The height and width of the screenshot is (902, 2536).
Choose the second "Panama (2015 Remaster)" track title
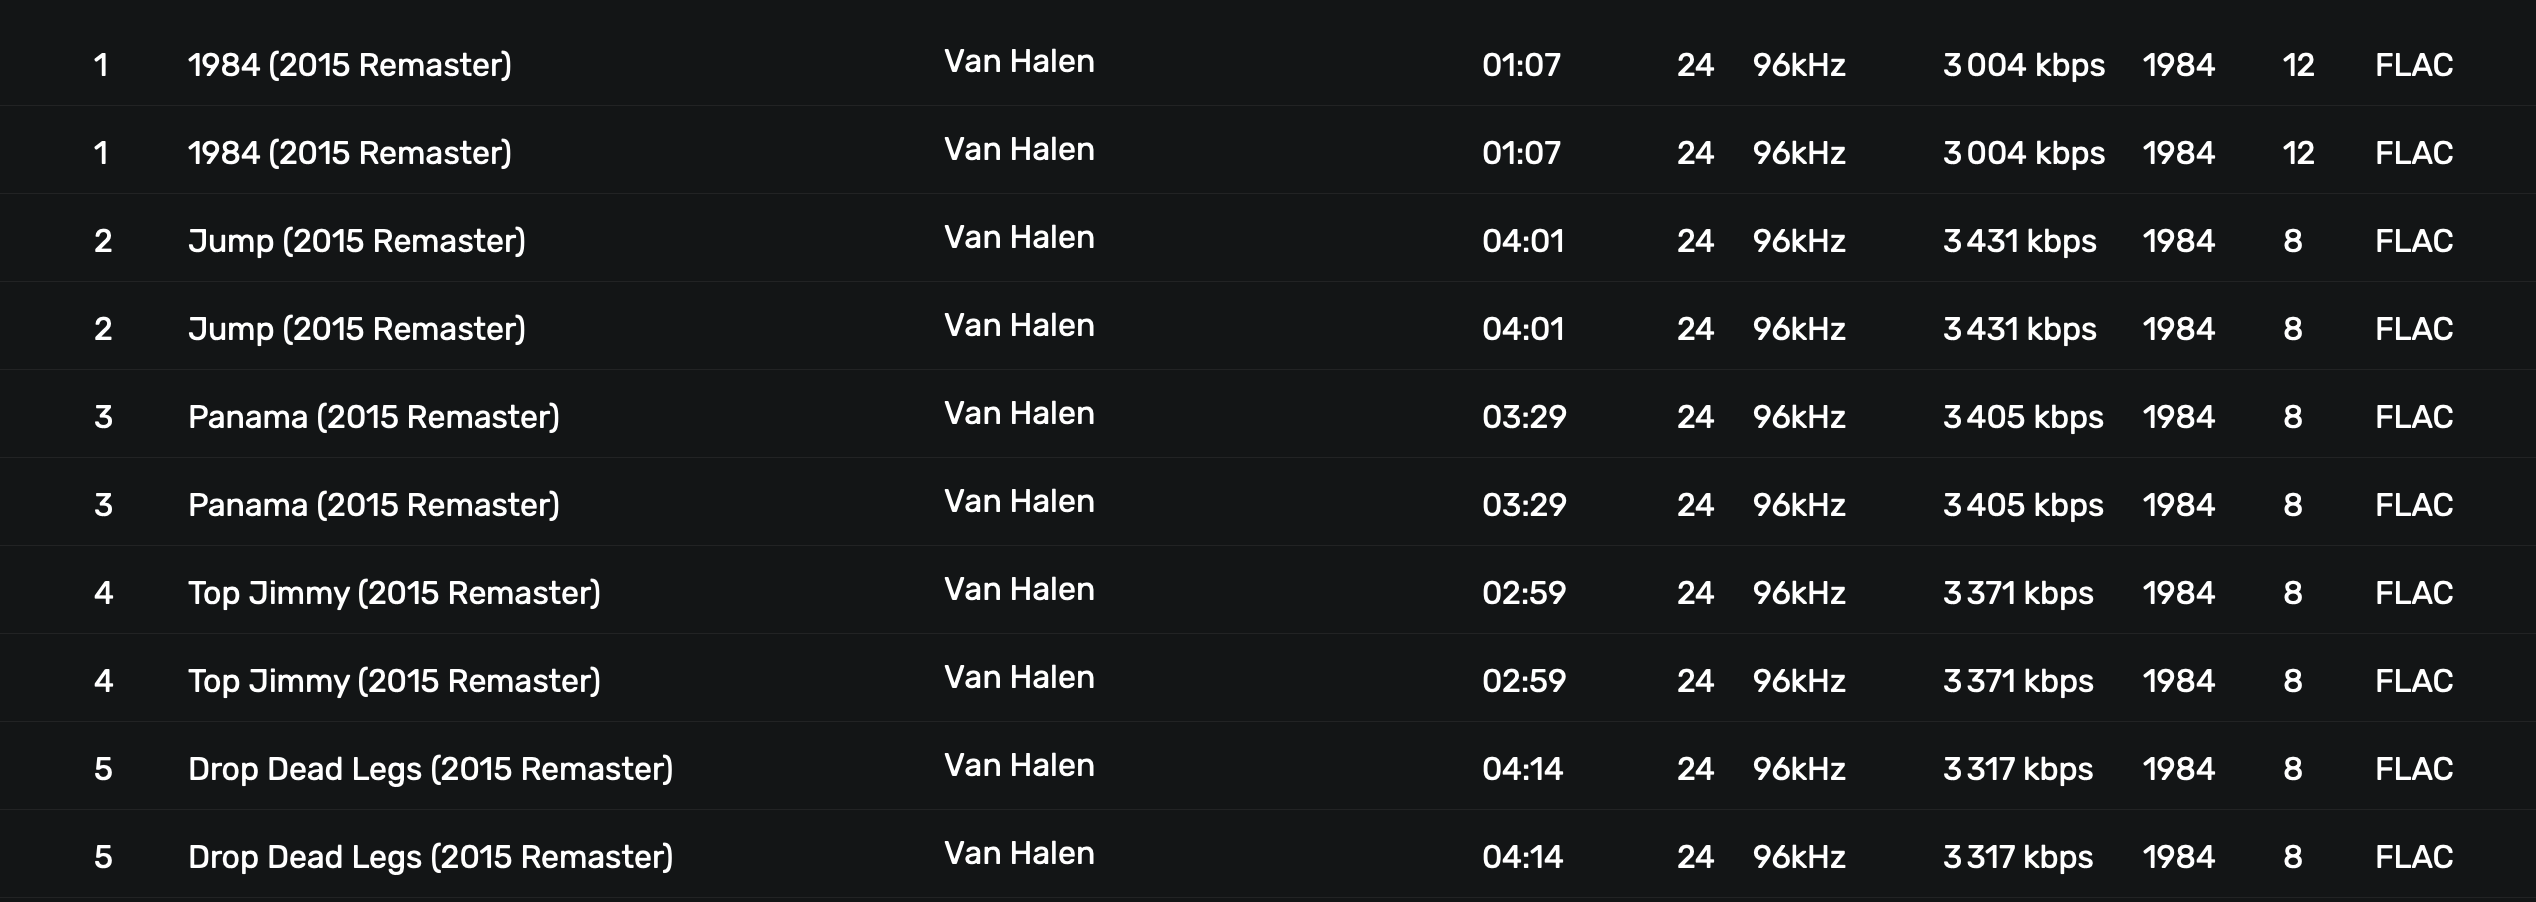point(373,505)
